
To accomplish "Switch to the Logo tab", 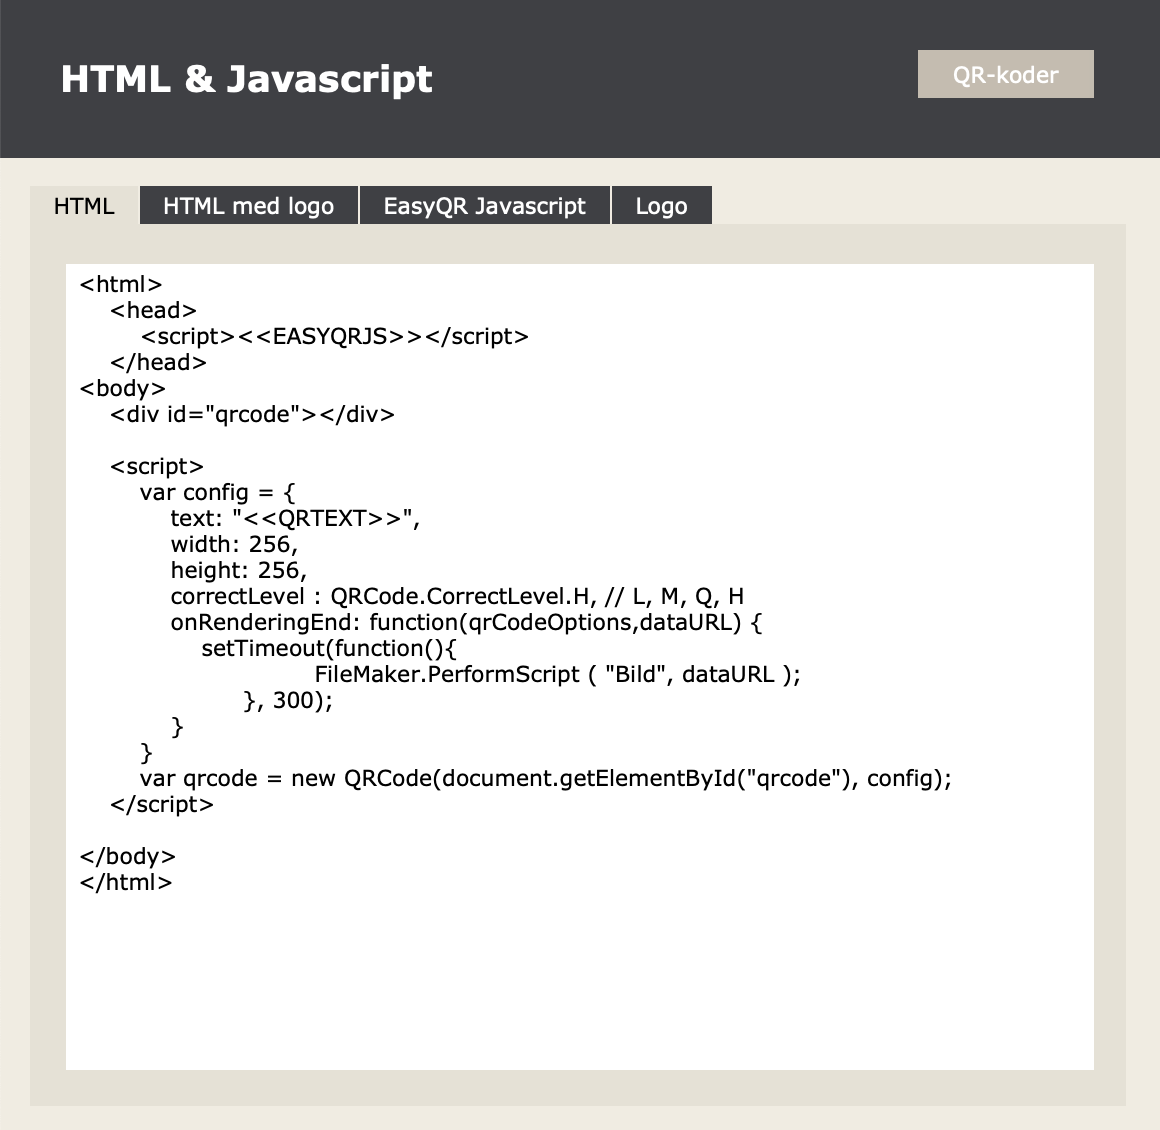I will (x=661, y=206).
